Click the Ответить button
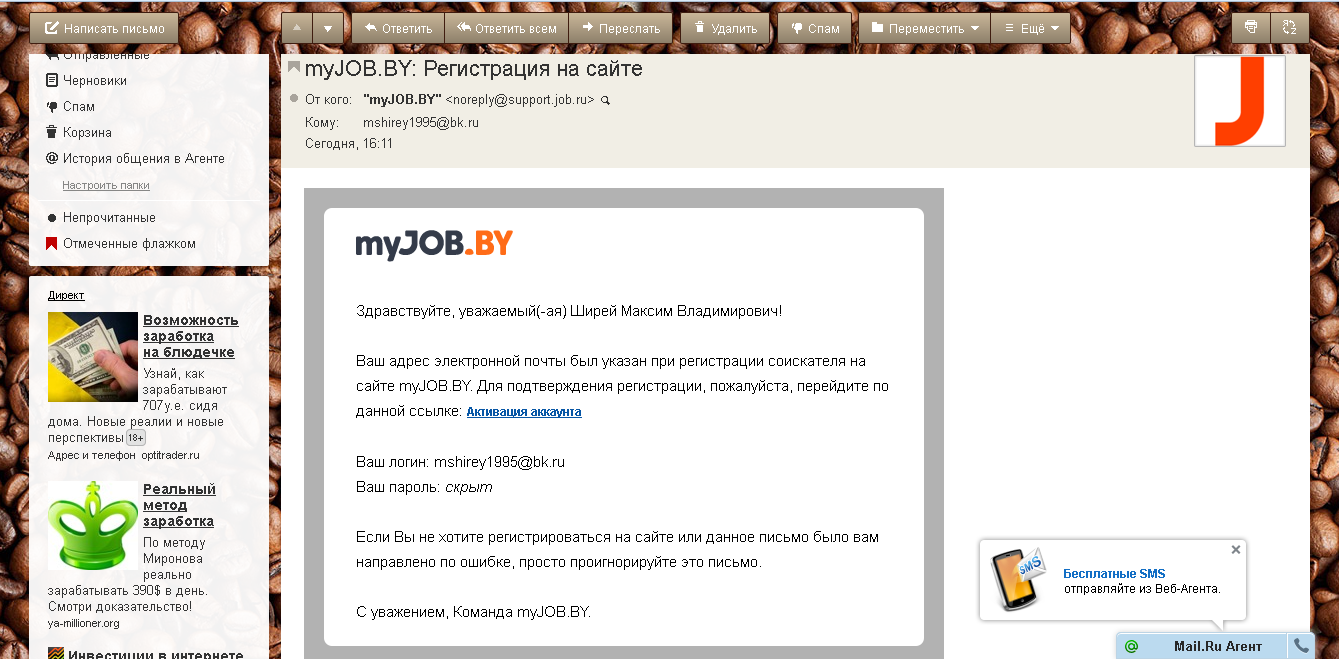Viewport: 1339px width, 659px height. pos(398,28)
